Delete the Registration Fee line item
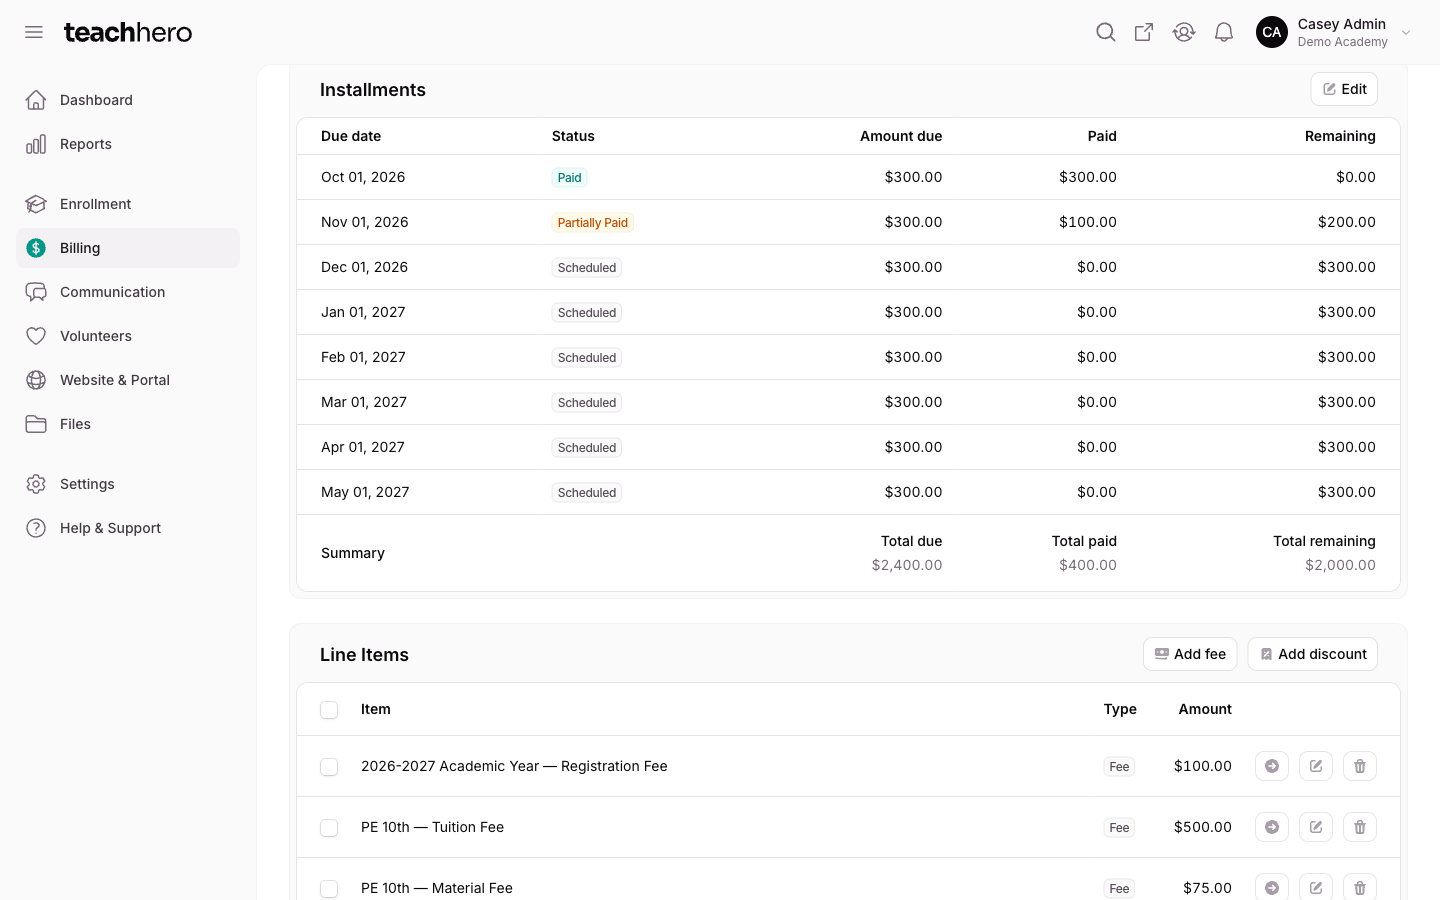This screenshot has height=900, width=1440. click(1360, 766)
